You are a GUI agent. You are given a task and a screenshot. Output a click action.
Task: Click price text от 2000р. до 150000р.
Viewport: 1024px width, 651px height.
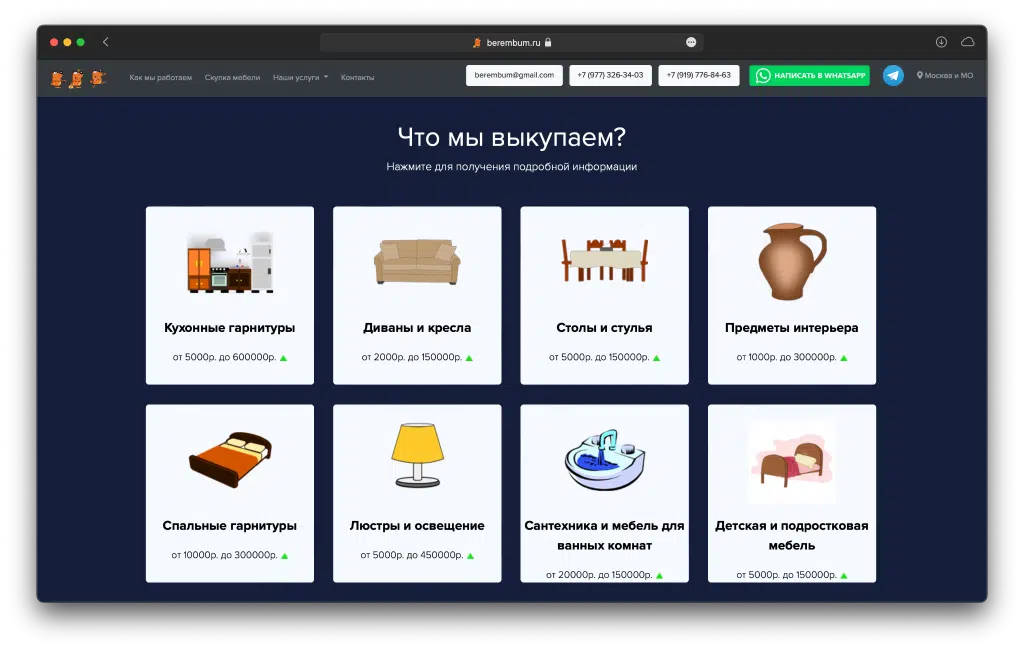tap(411, 357)
